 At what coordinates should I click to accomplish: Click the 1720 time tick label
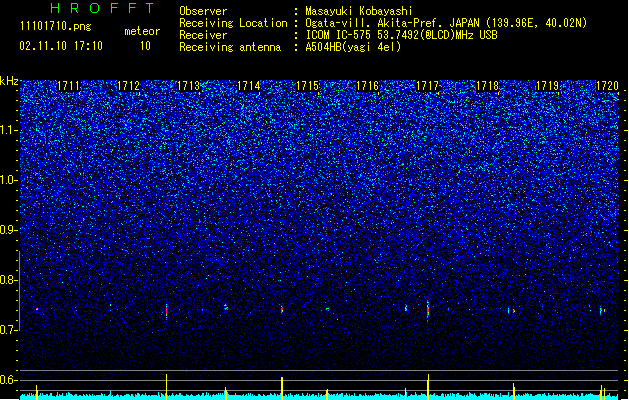(607, 86)
